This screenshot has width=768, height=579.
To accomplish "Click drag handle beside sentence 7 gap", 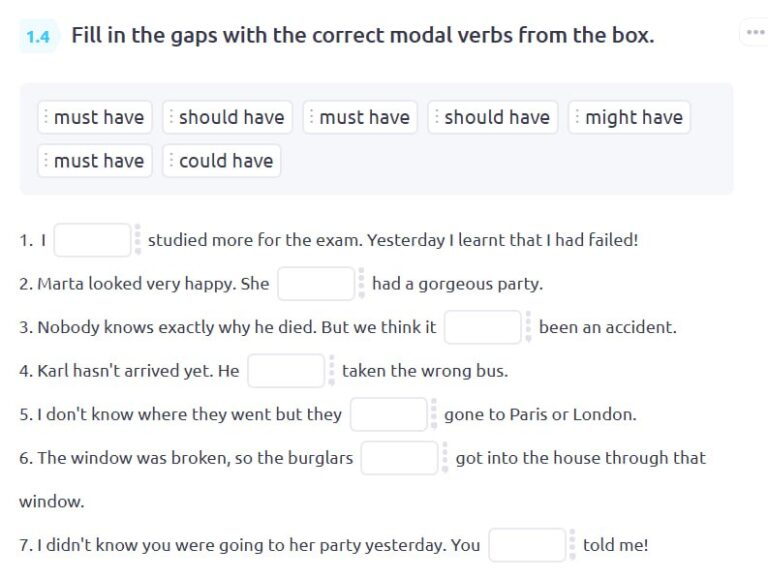I will point(572,545).
